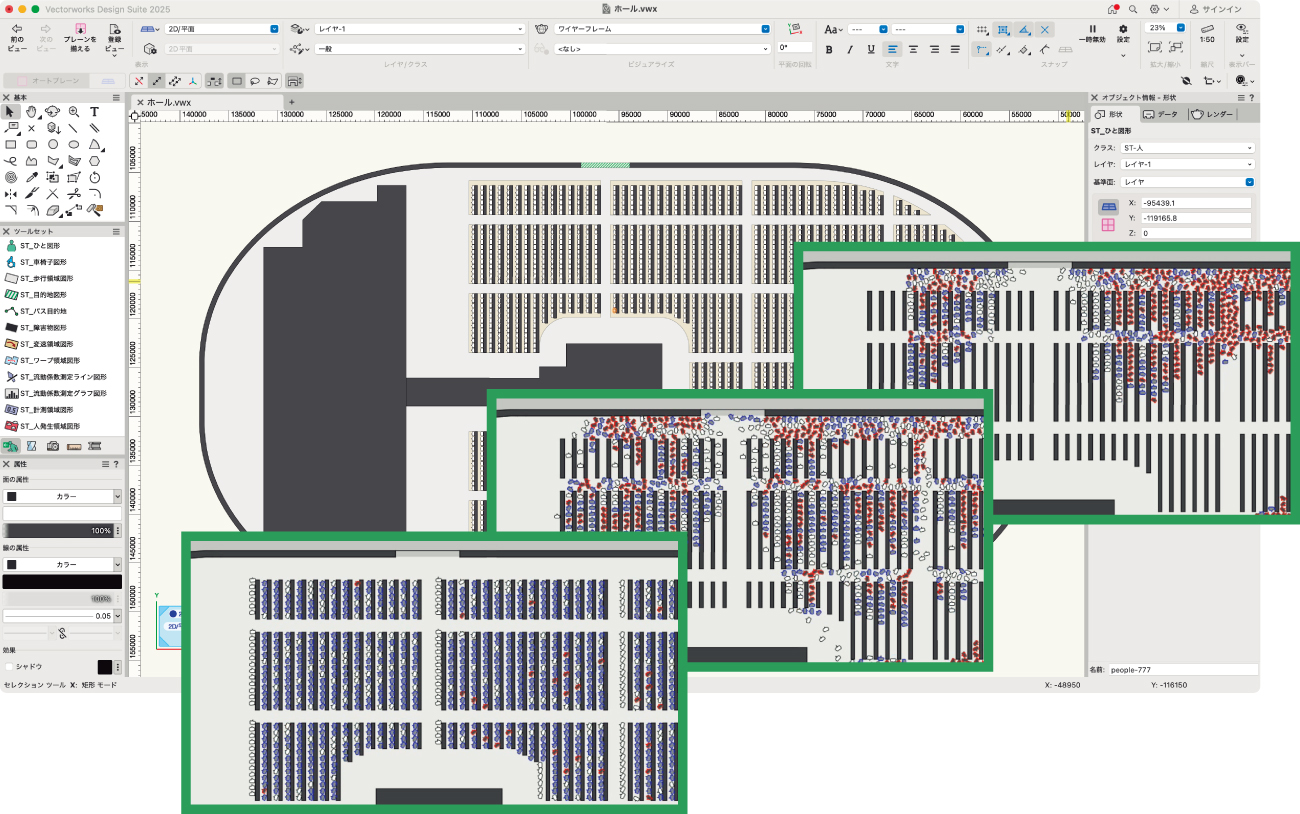Open the ワイヤーフレーム render mode dropdown
The height and width of the screenshot is (814, 1300).
[660, 30]
